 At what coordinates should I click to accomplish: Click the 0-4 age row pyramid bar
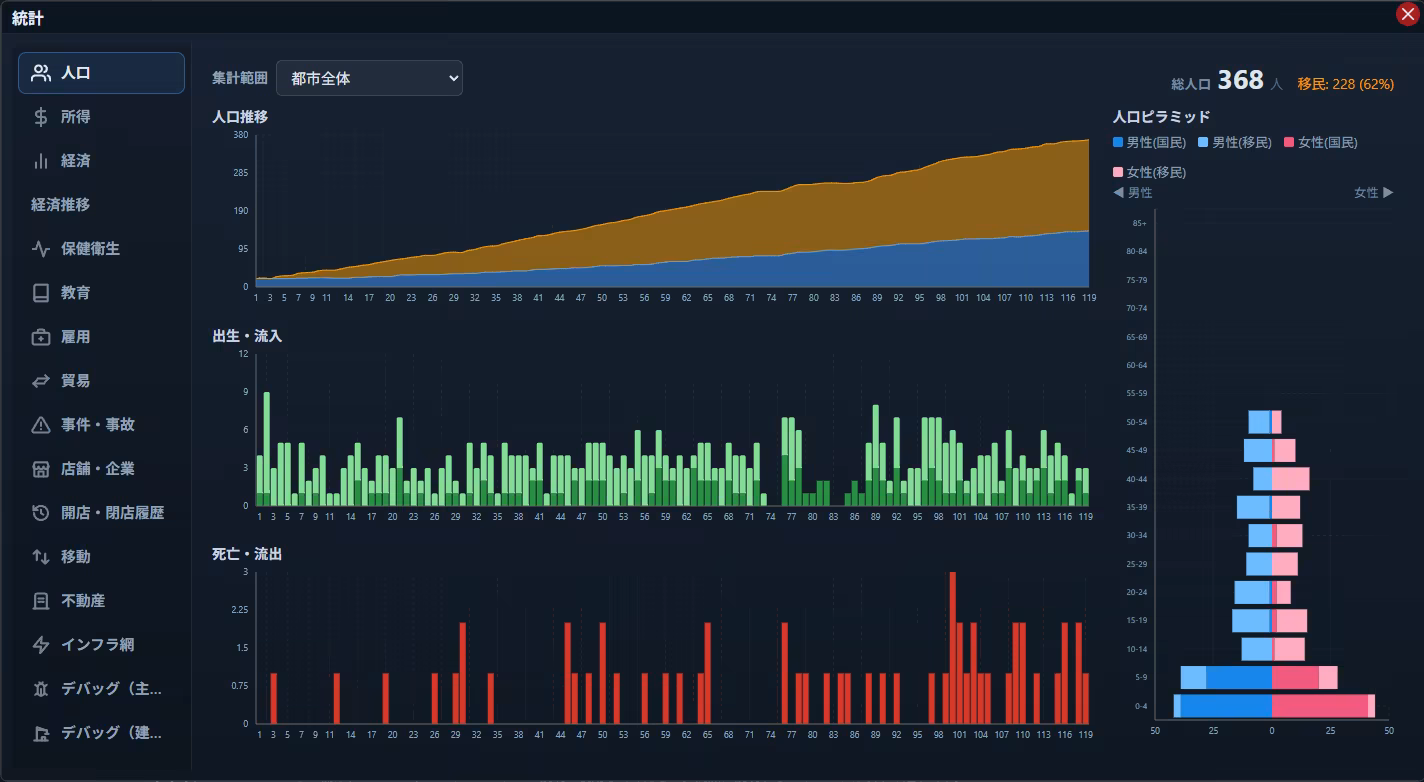(x=1274, y=706)
